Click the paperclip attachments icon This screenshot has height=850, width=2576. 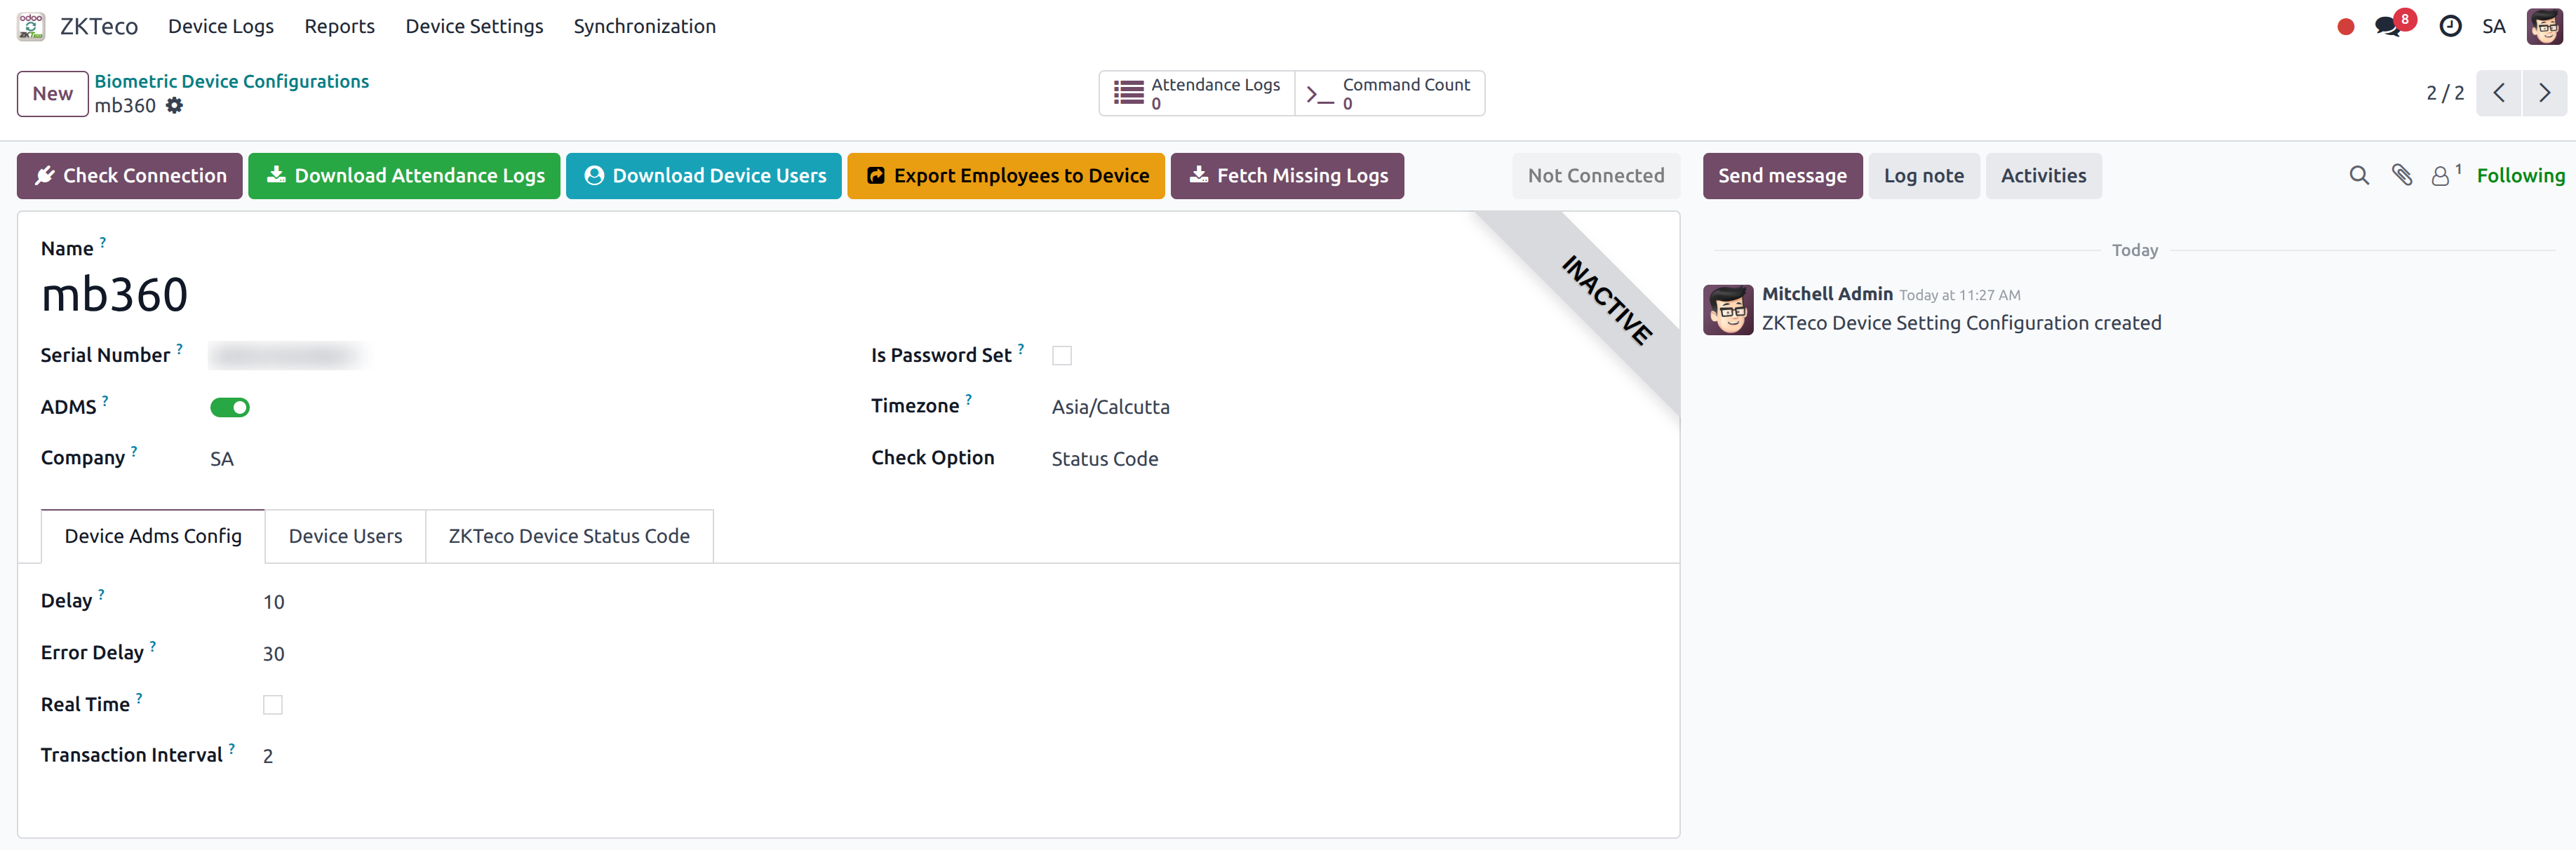[x=2401, y=176]
